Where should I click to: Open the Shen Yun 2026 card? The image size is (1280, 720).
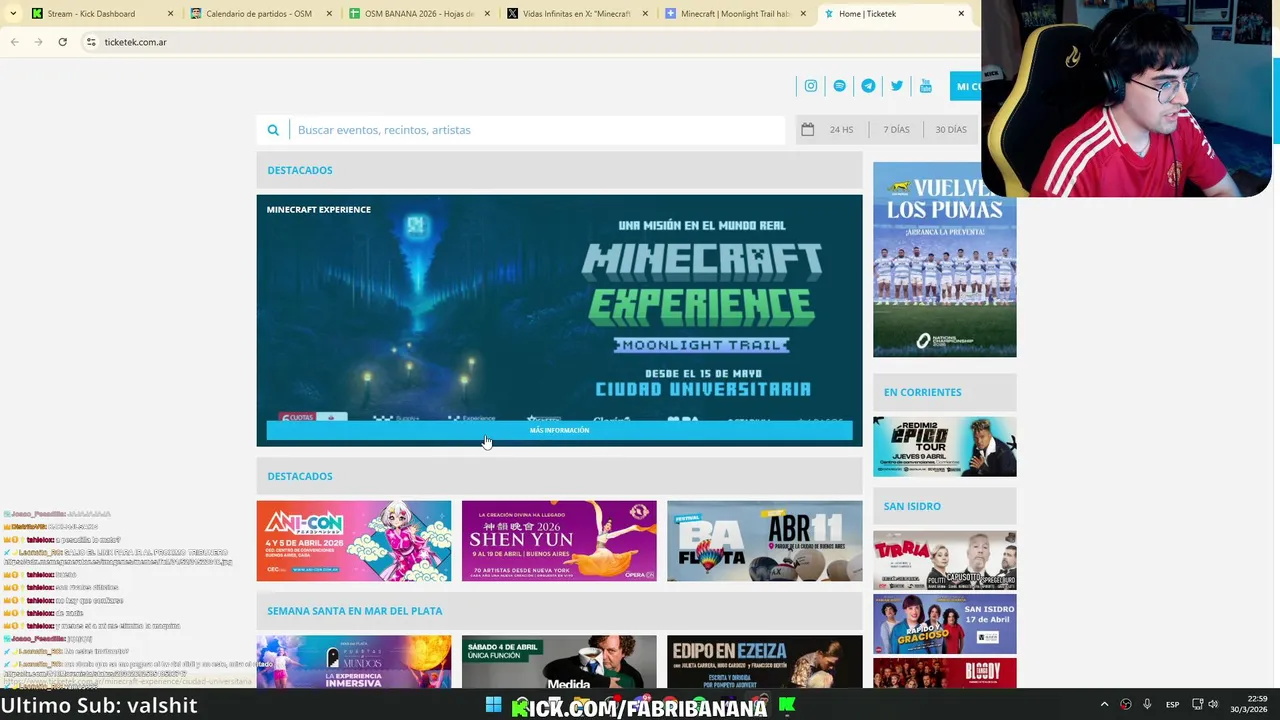[x=559, y=540]
